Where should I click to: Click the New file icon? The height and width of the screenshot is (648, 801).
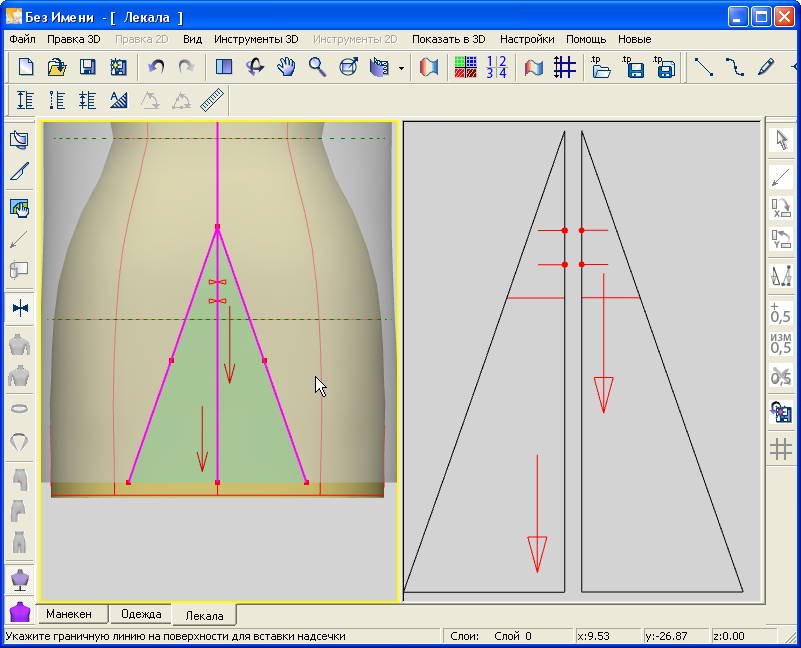tap(27, 68)
